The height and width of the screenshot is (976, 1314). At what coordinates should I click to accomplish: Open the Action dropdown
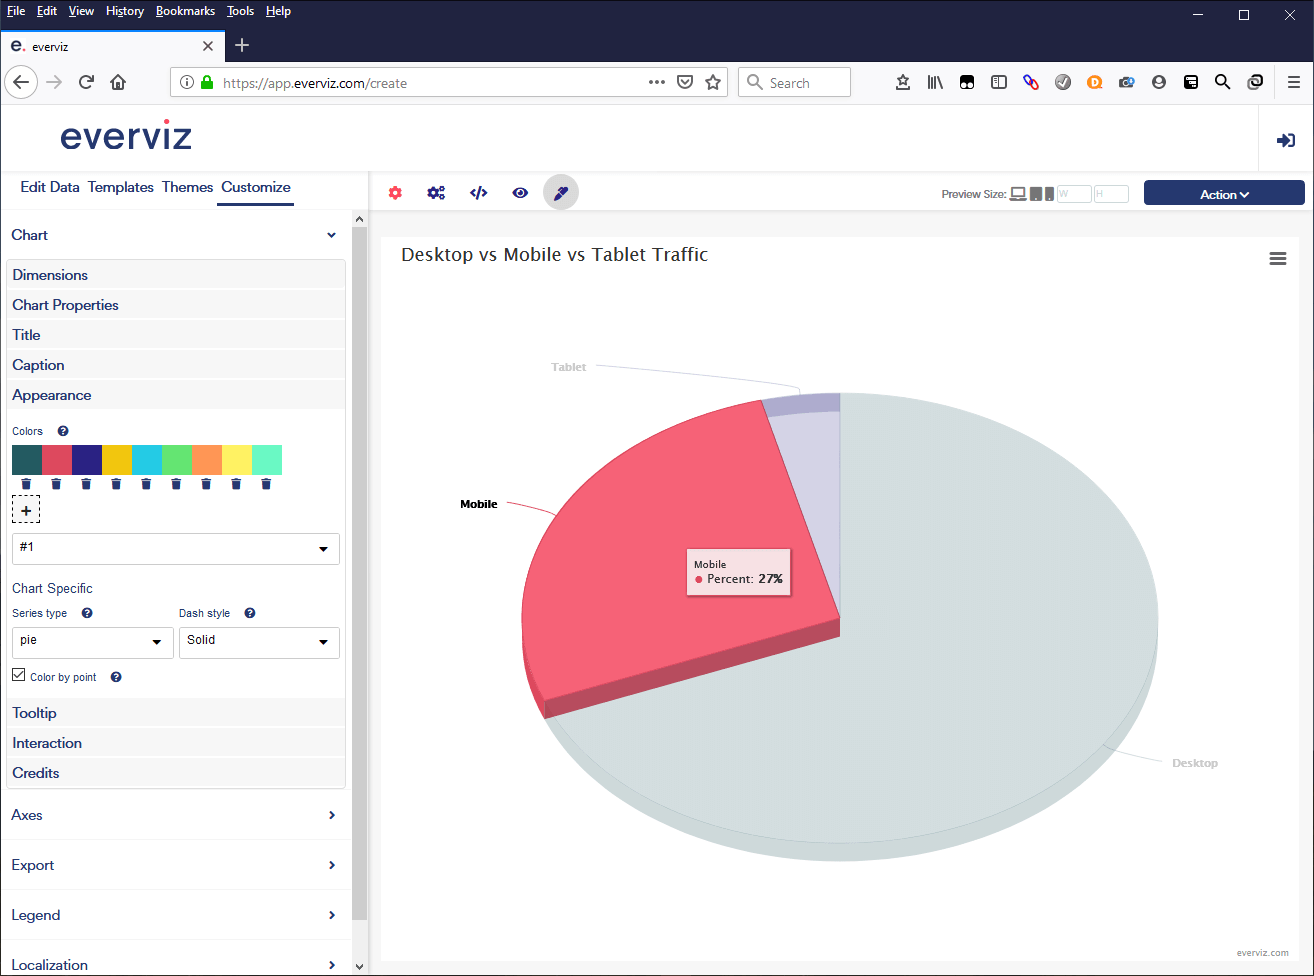(x=1224, y=192)
